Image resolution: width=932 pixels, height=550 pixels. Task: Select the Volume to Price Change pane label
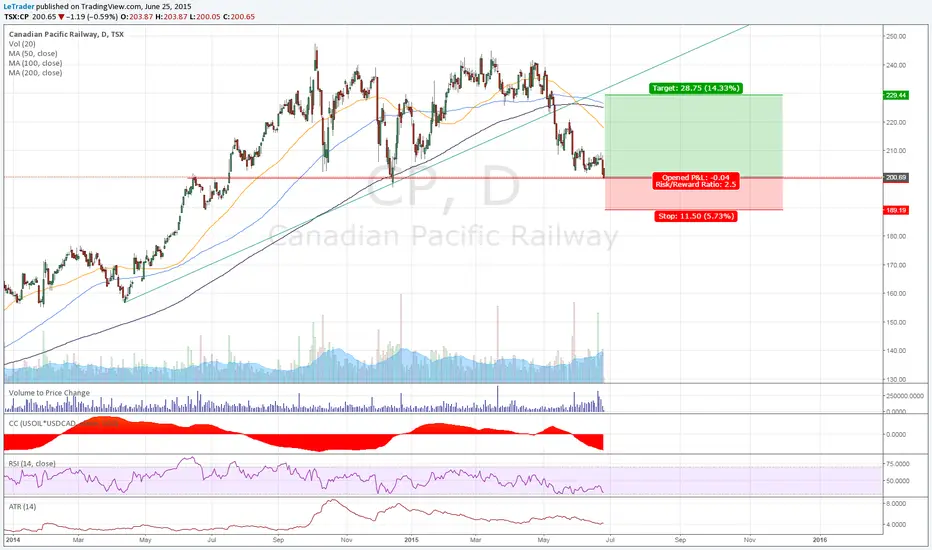pos(49,393)
